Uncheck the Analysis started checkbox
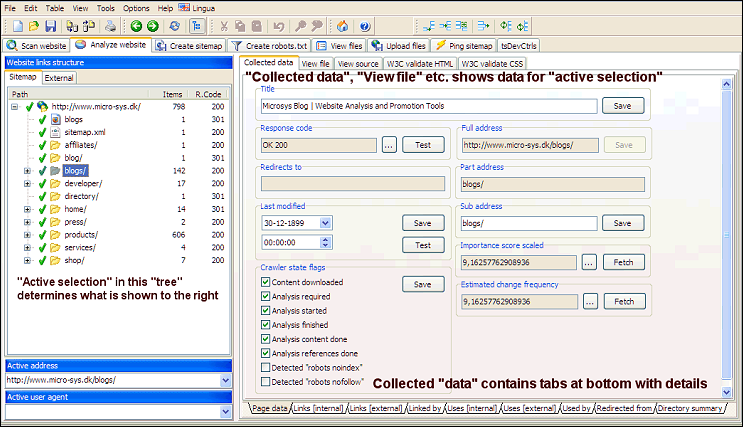The height and width of the screenshot is (427, 743). coord(266,310)
